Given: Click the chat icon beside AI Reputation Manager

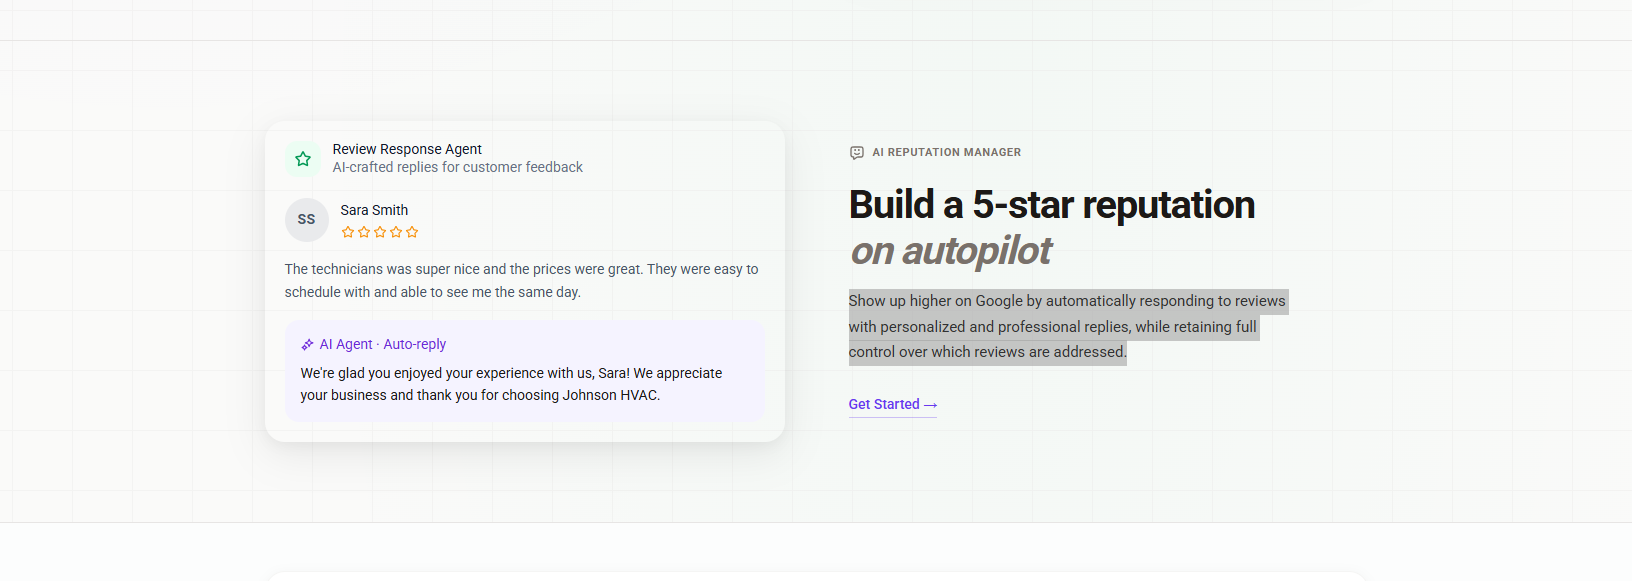Looking at the screenshot, I should pyautogui.click(x=857, y=153).
